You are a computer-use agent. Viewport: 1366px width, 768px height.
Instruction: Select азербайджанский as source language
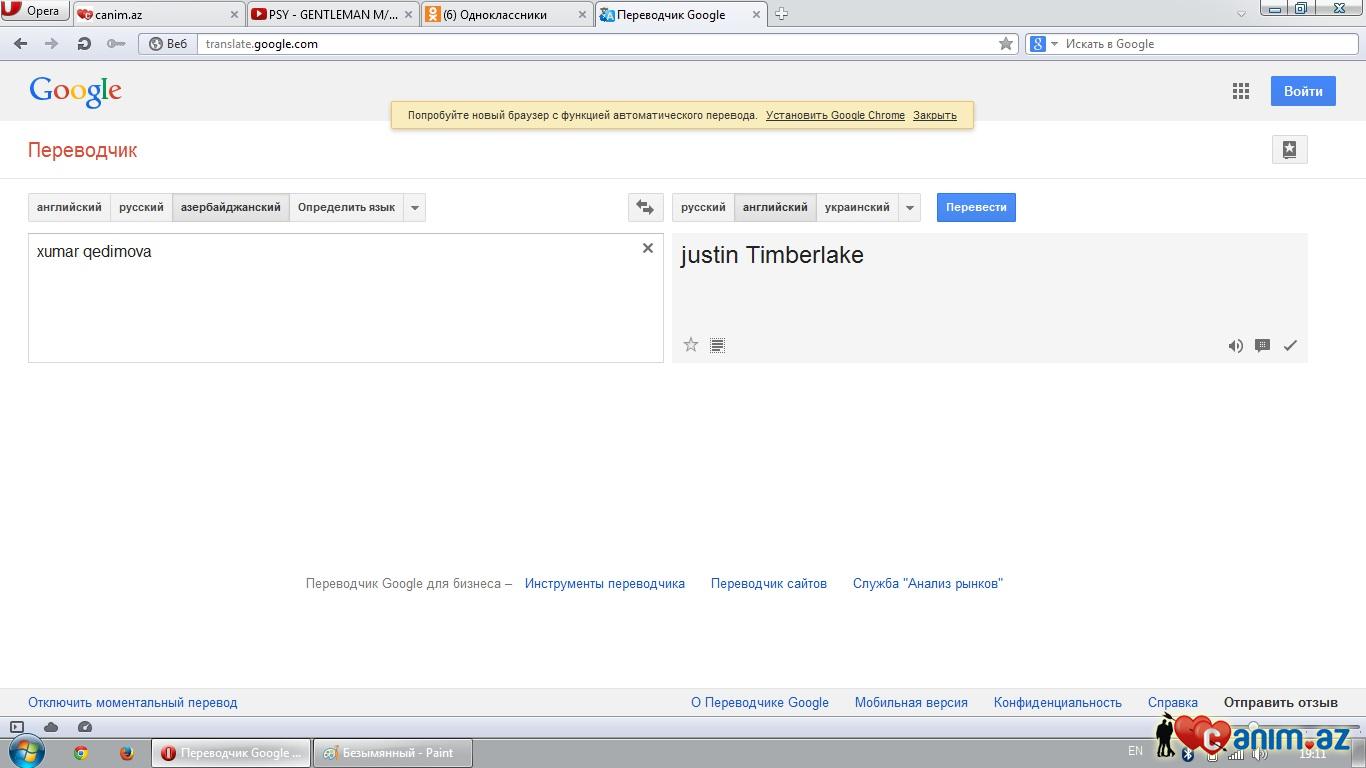pos(231,207)
